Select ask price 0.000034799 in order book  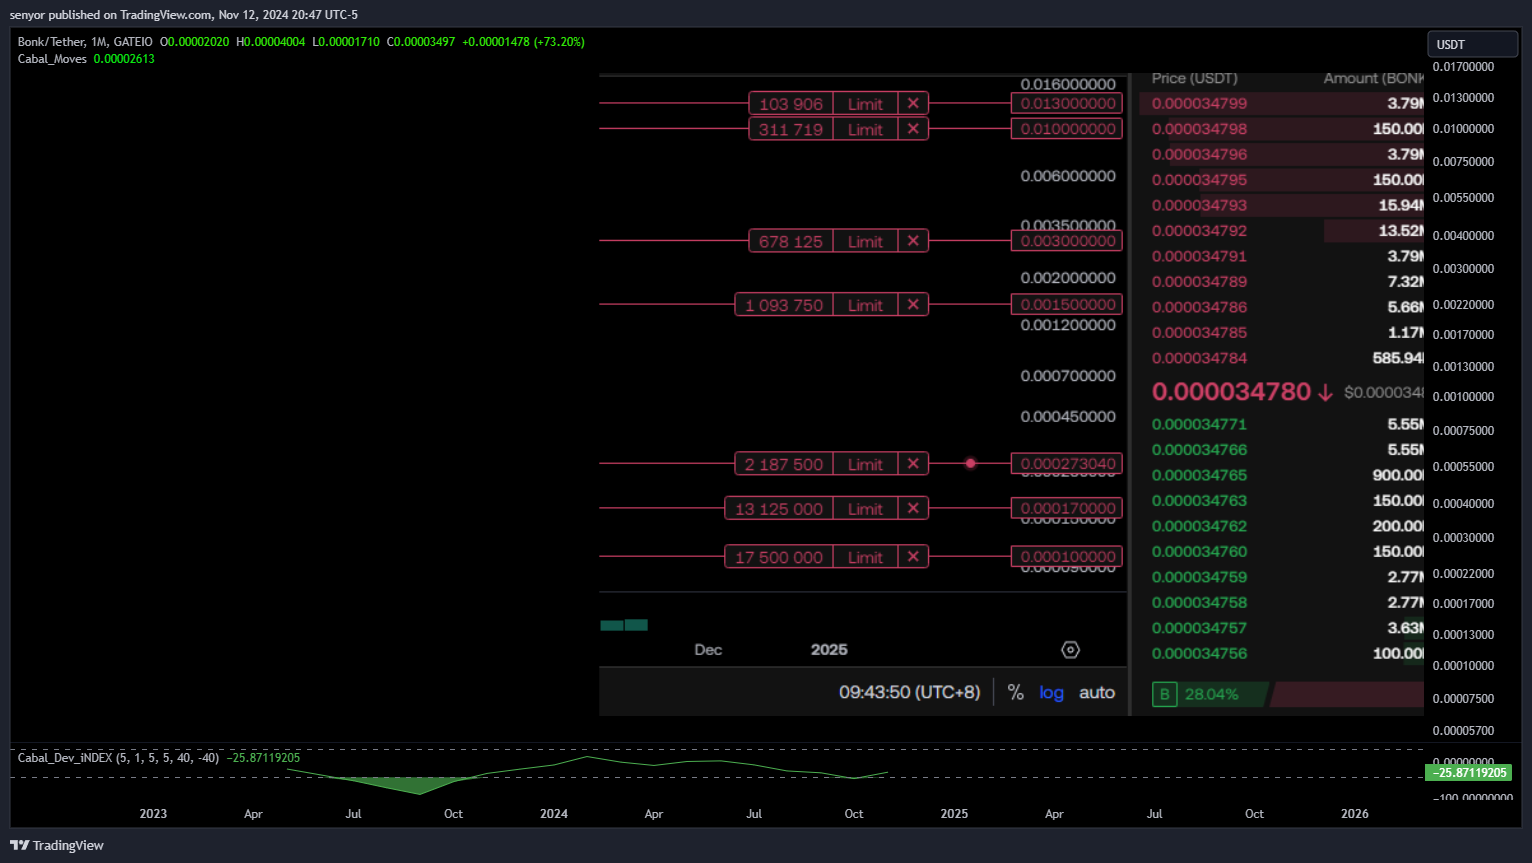pos(1199,104)
